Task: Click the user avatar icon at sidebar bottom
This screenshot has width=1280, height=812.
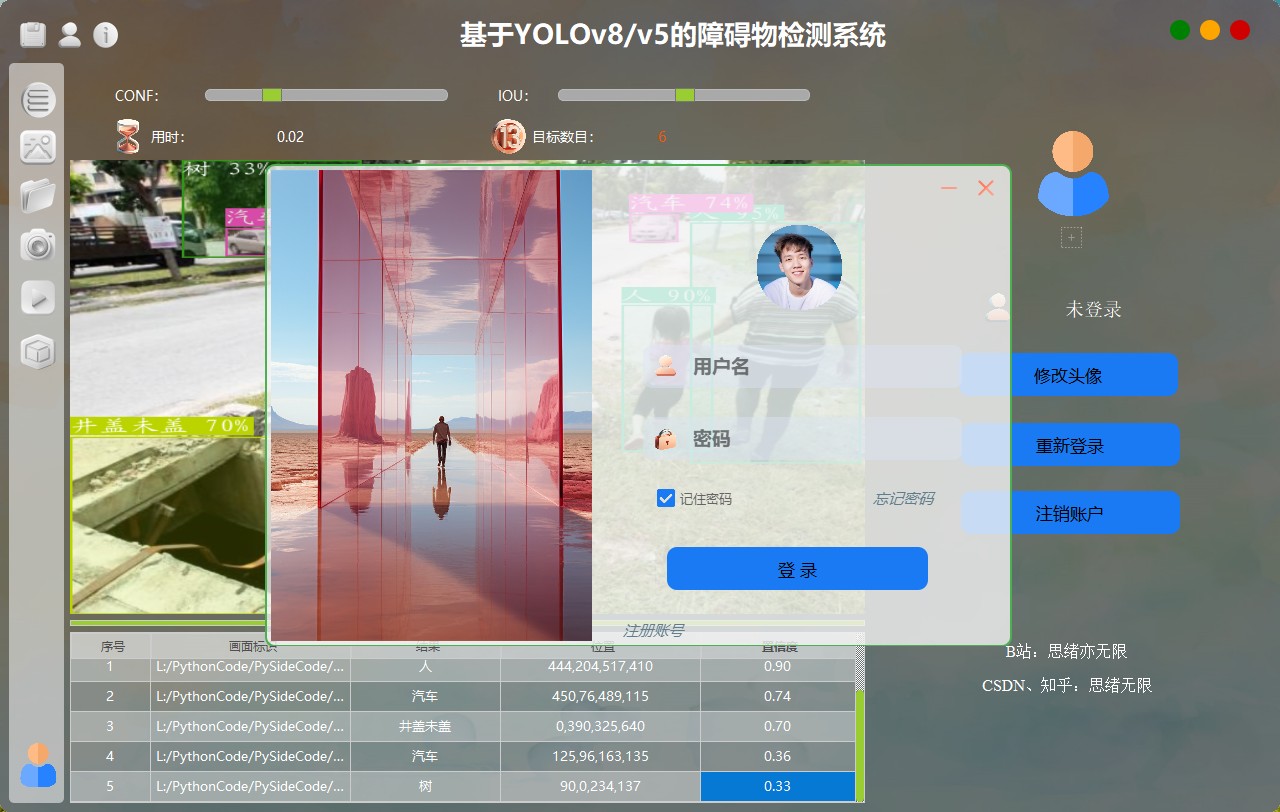Action: coord(38,765)
